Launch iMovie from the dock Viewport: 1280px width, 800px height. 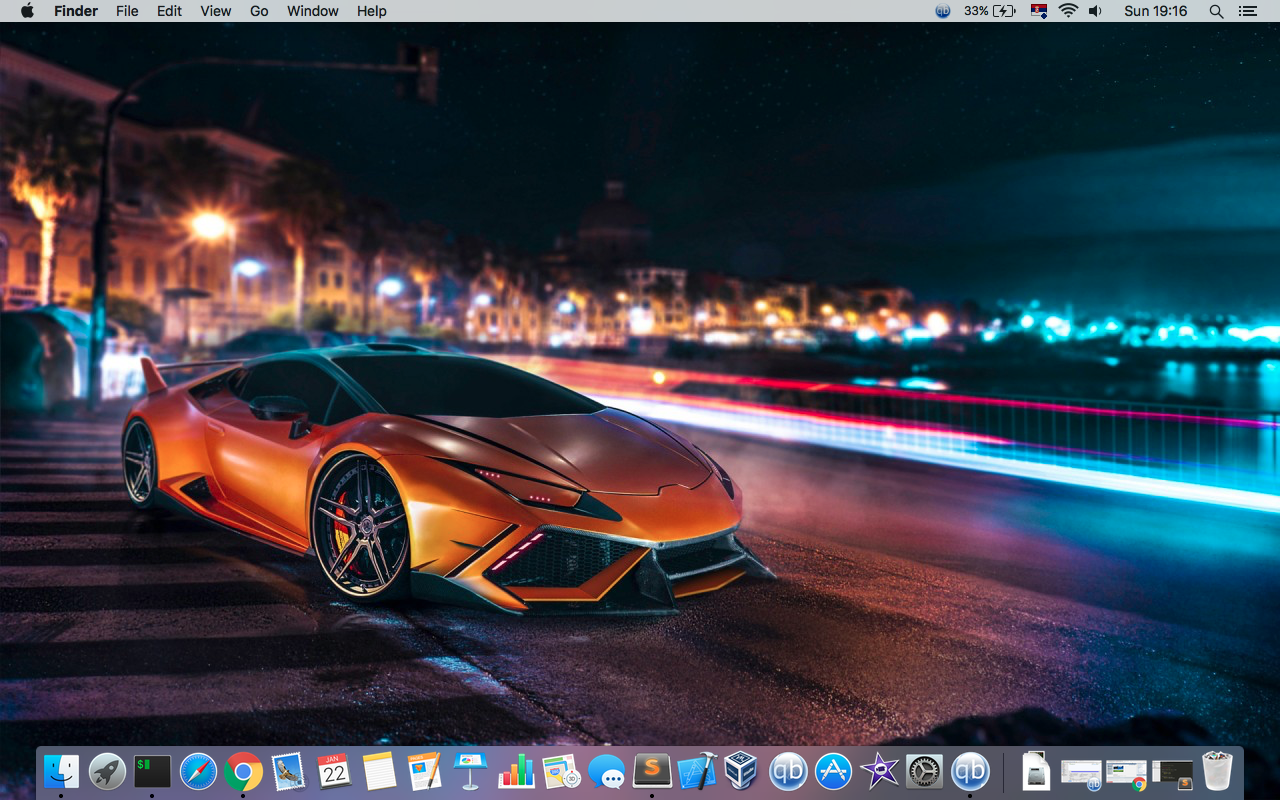point(879,771)
